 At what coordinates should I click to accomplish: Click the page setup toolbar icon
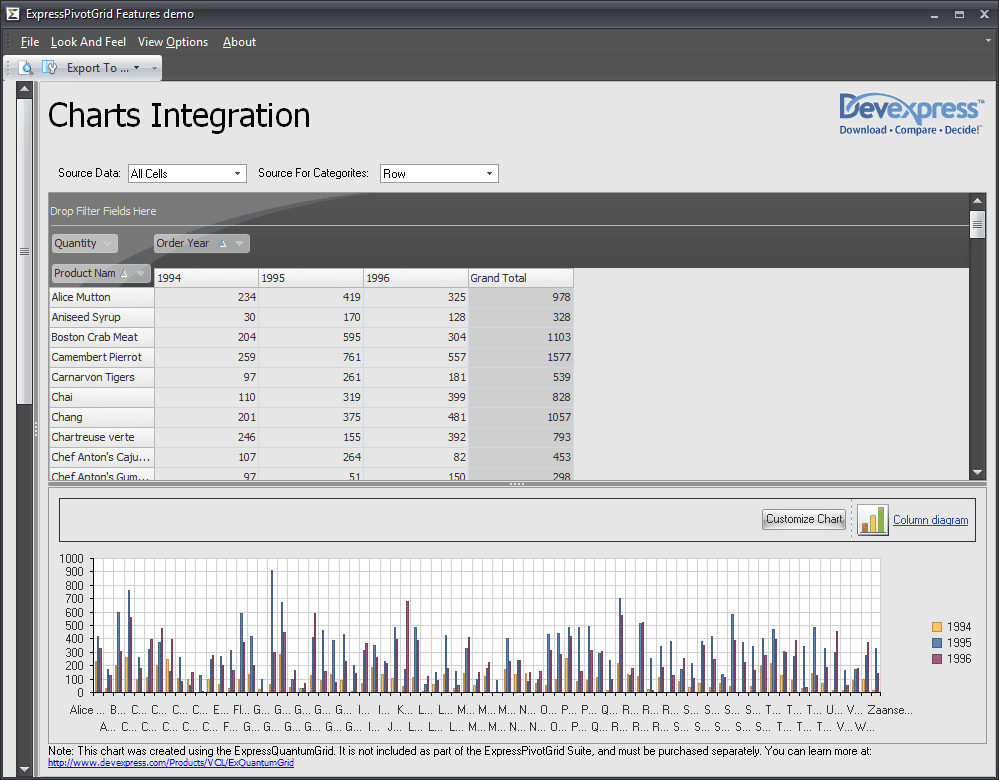point(49,67)
